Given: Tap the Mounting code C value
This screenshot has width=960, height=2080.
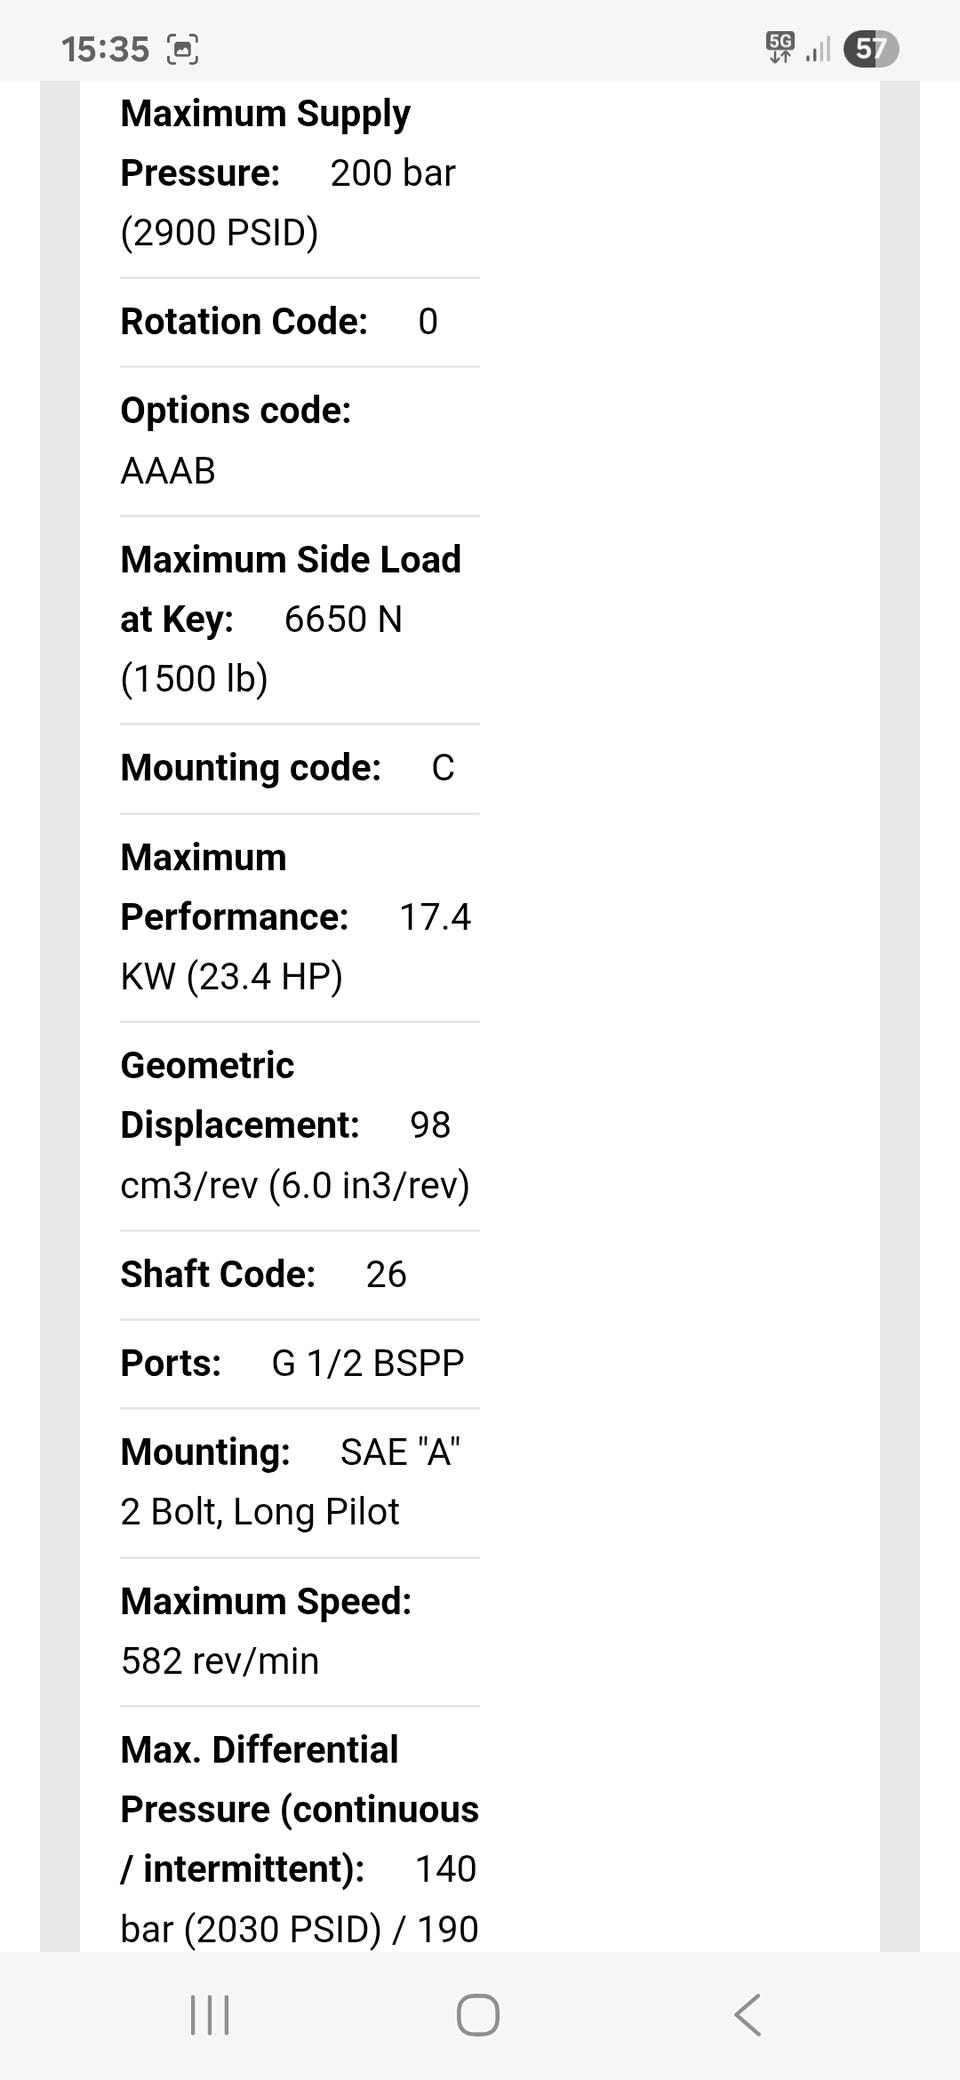Looking at the screenshot, I should pos(443,768).
